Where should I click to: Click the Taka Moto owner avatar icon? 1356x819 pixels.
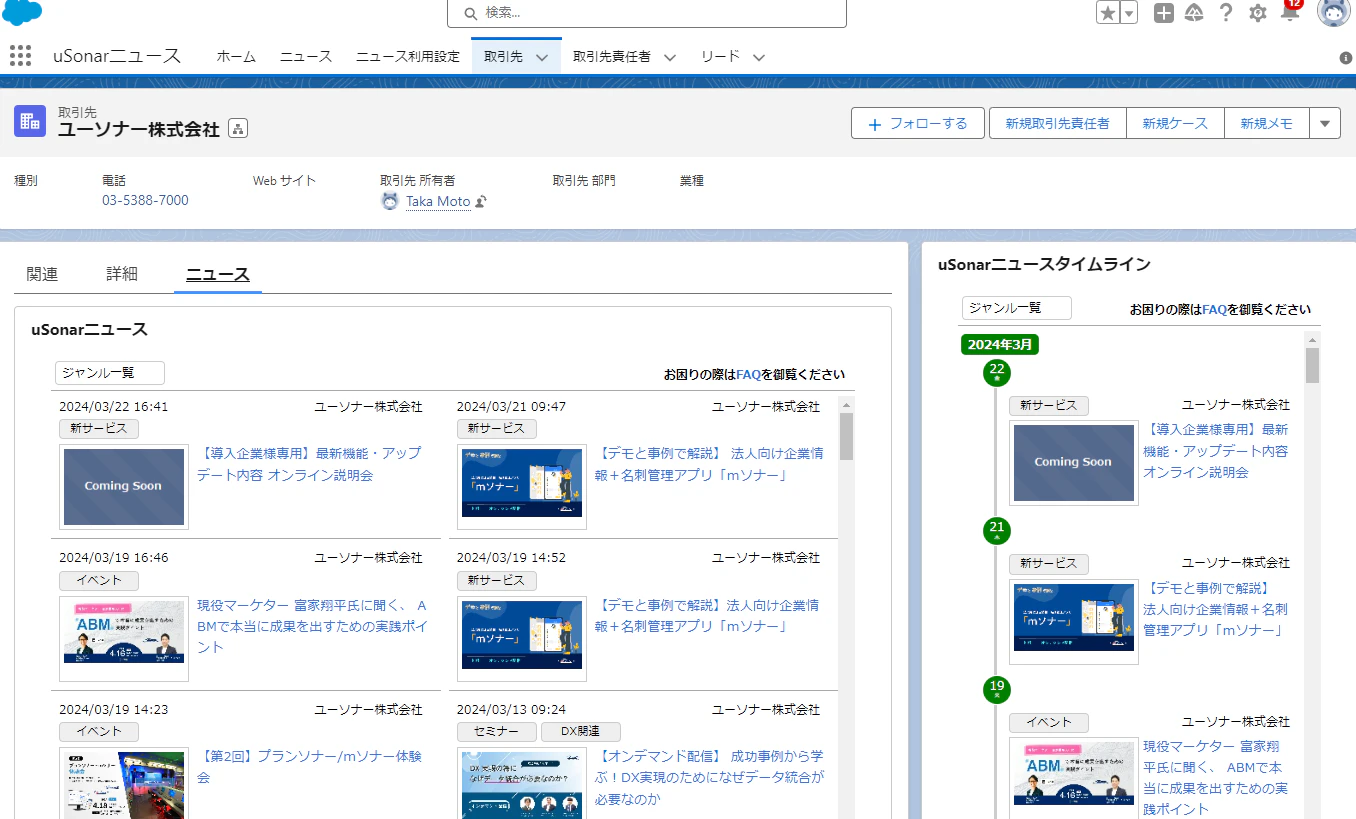(x=390, y=201)
